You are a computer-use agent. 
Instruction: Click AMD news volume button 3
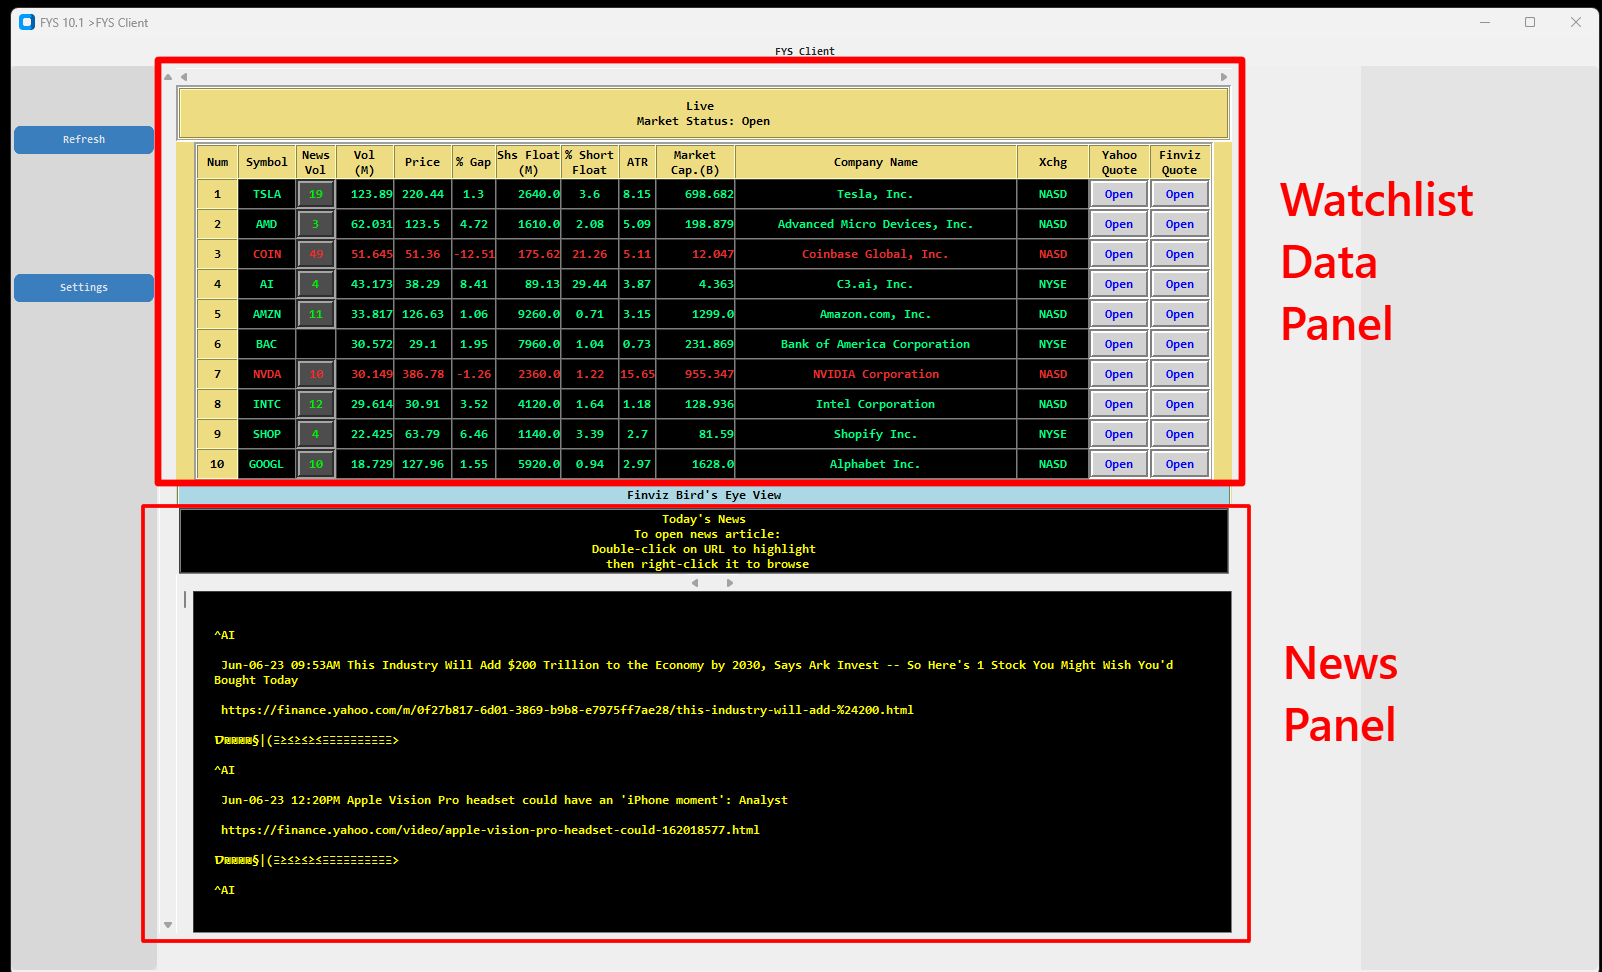click(x=316, y=224)
